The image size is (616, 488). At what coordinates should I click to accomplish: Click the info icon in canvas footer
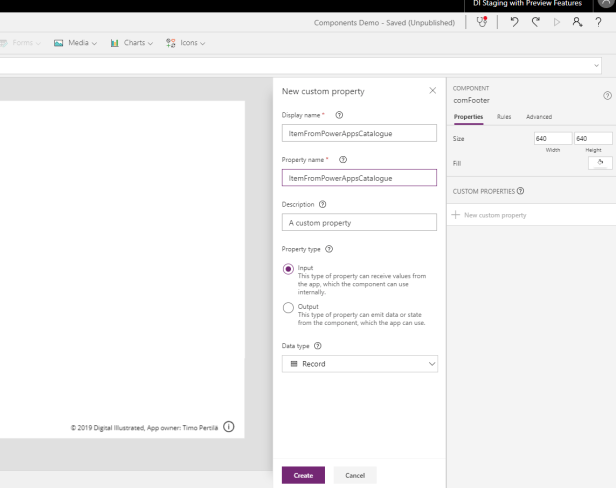[x=229, y=427]
